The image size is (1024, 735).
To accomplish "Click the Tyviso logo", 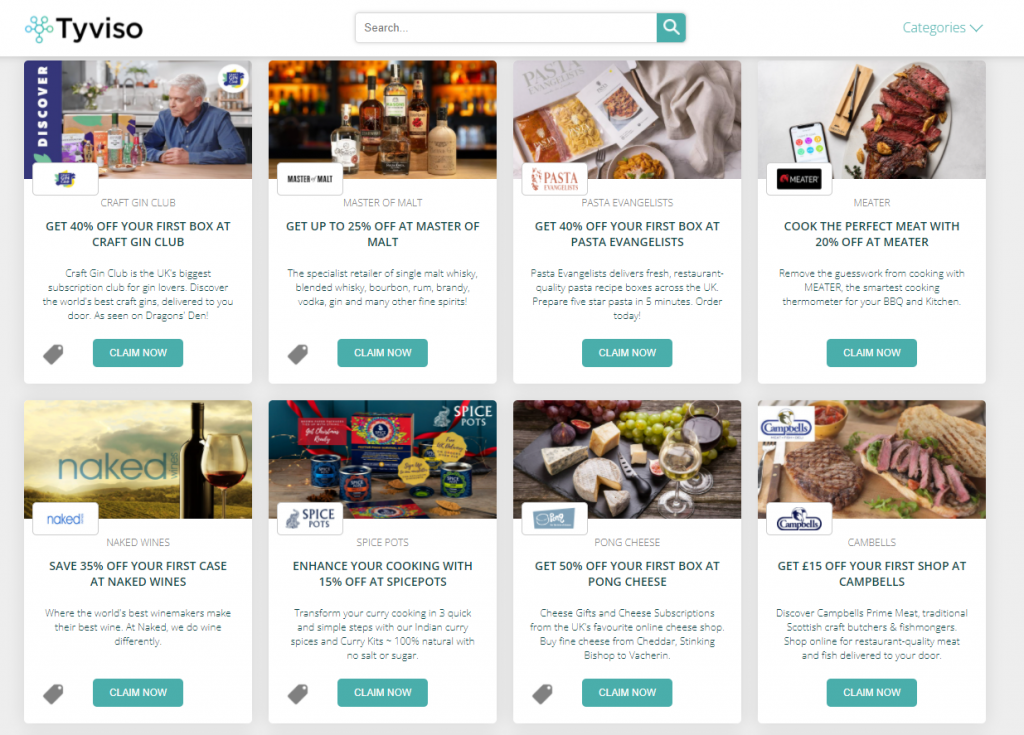I will (x=84, y=28).
